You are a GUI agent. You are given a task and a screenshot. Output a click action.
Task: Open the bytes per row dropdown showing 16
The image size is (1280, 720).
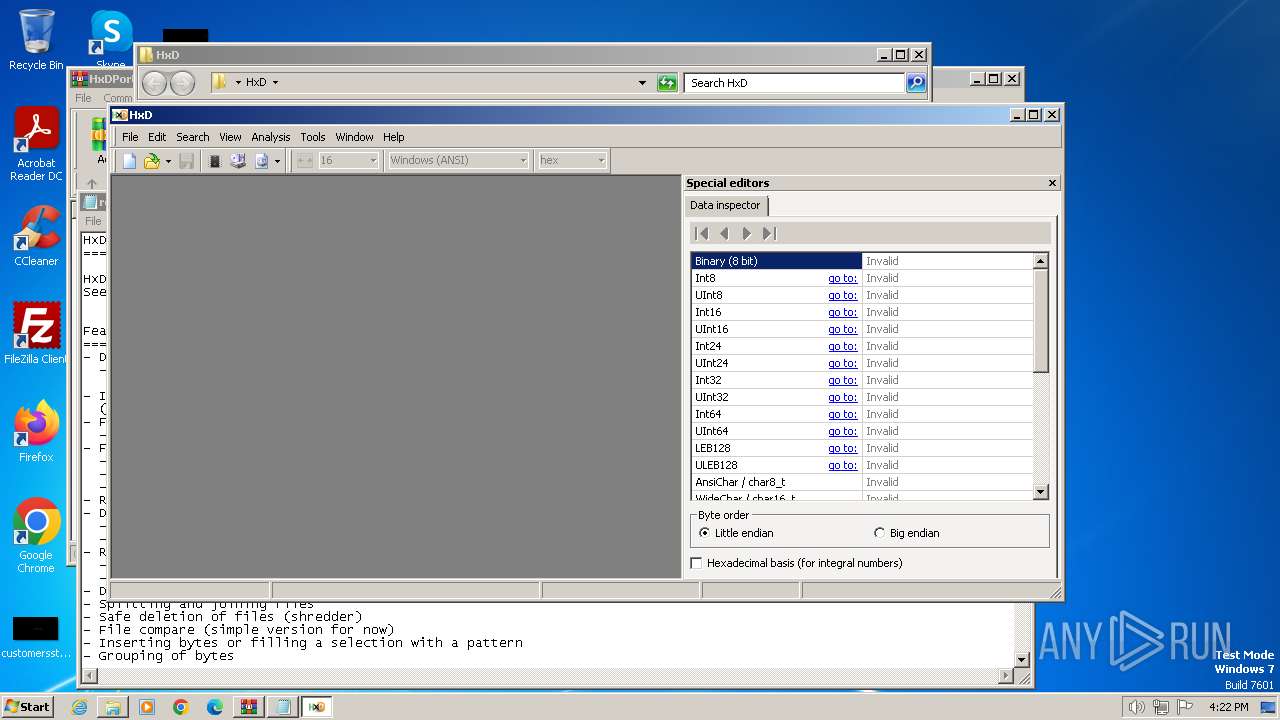348,160
